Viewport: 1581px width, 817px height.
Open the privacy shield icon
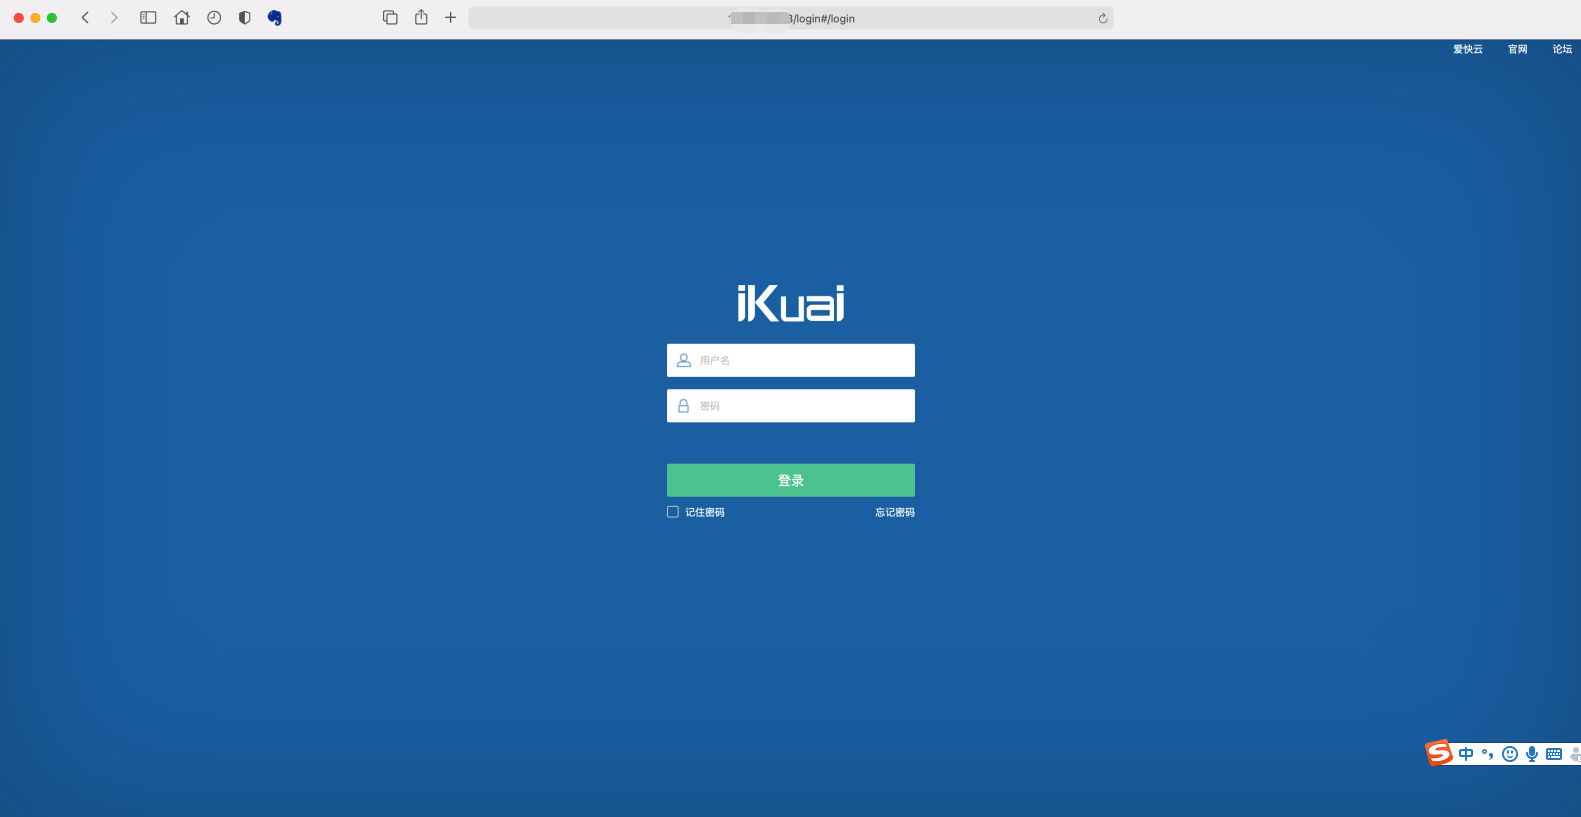tap(244, 17)
